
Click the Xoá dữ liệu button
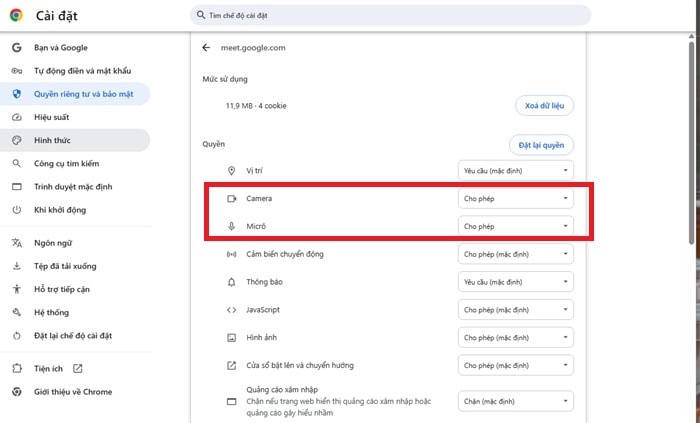(x=544, y=106)
